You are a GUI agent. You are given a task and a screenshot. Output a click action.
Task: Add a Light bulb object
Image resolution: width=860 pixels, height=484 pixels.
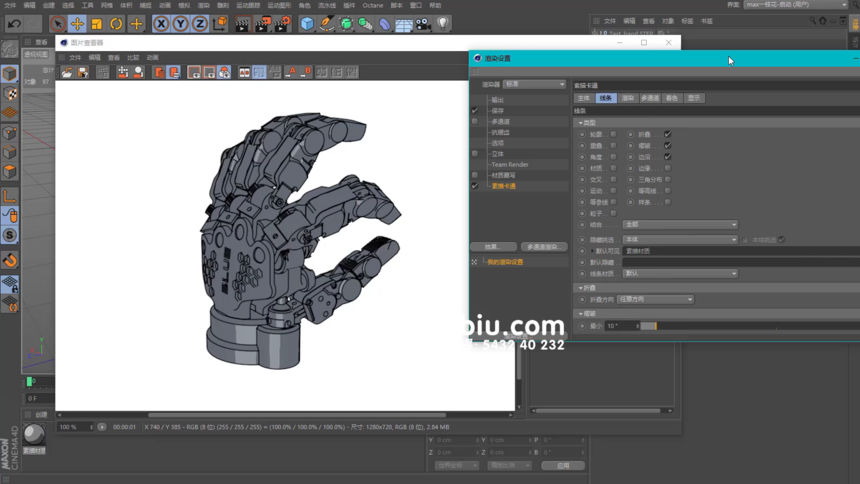(x=443, y=24)
